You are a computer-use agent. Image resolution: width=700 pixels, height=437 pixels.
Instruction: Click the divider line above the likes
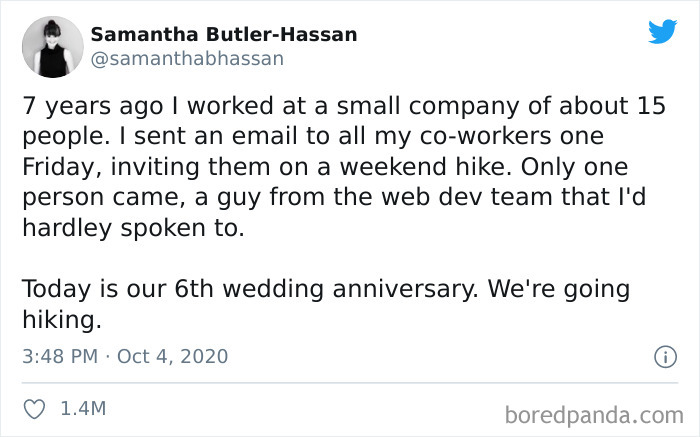pyautogui.click(x=350, y=383)
